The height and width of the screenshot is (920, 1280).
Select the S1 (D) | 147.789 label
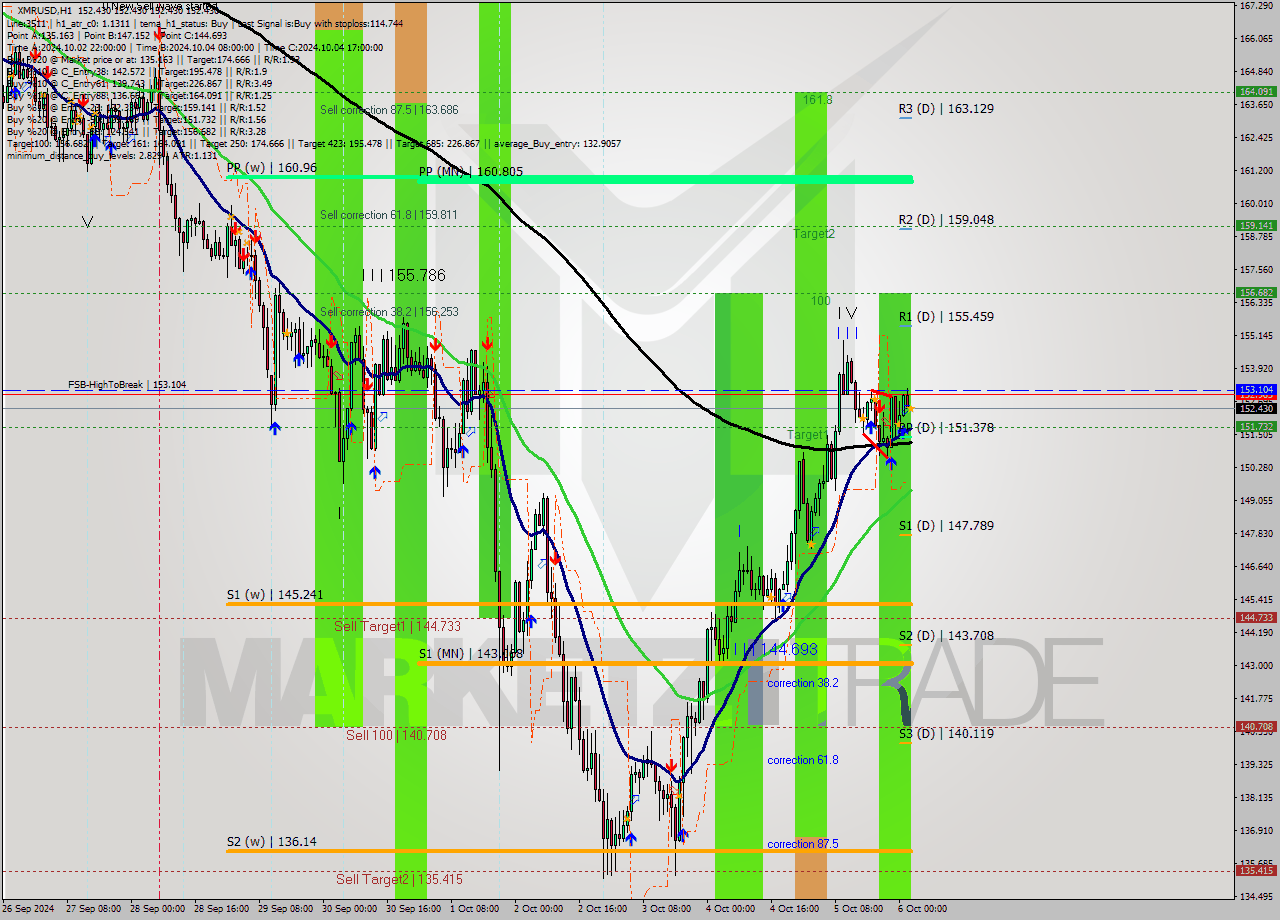pos(946,525)
